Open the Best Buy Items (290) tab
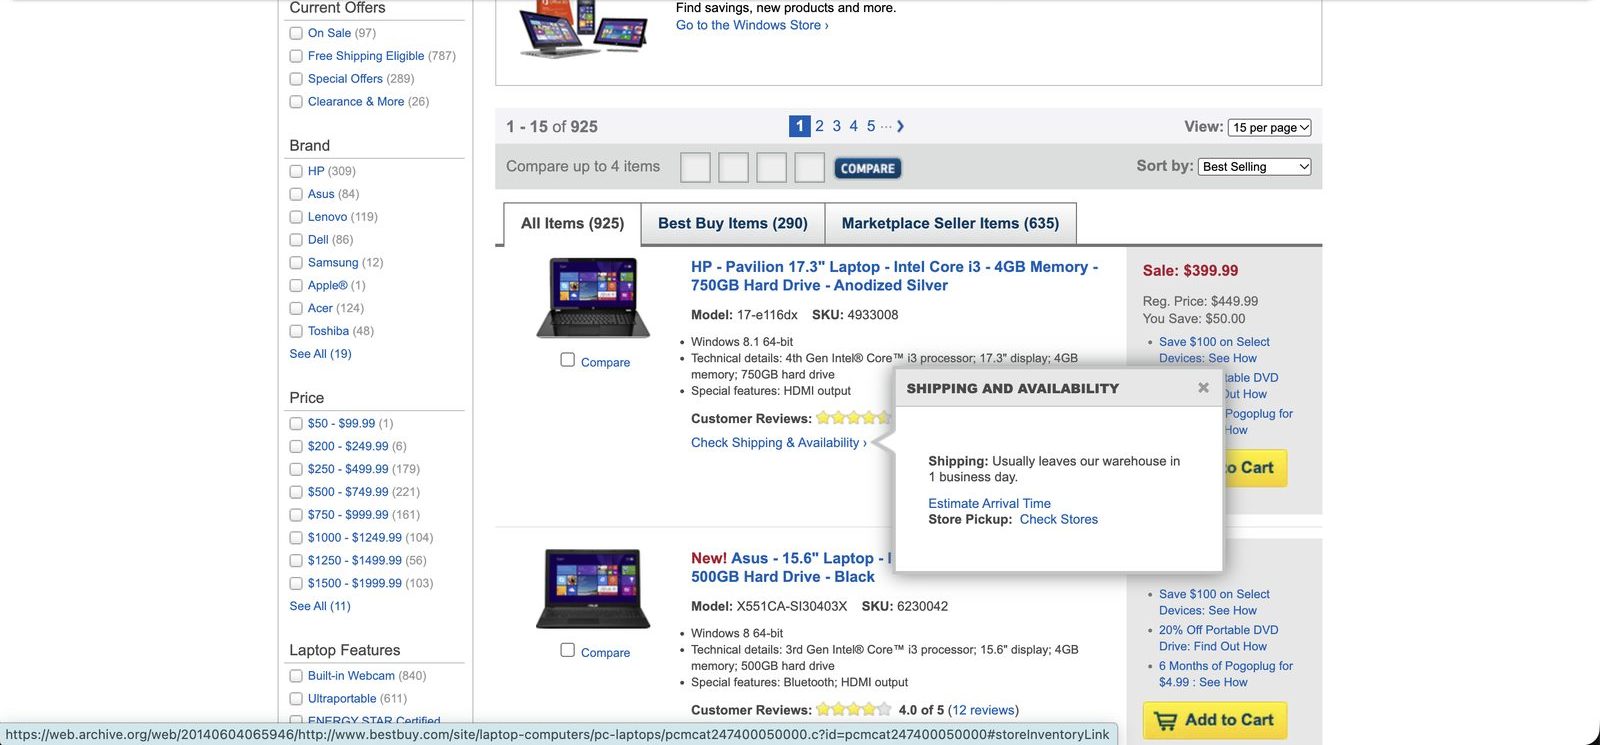1600x745 pixels. [733, 224]
